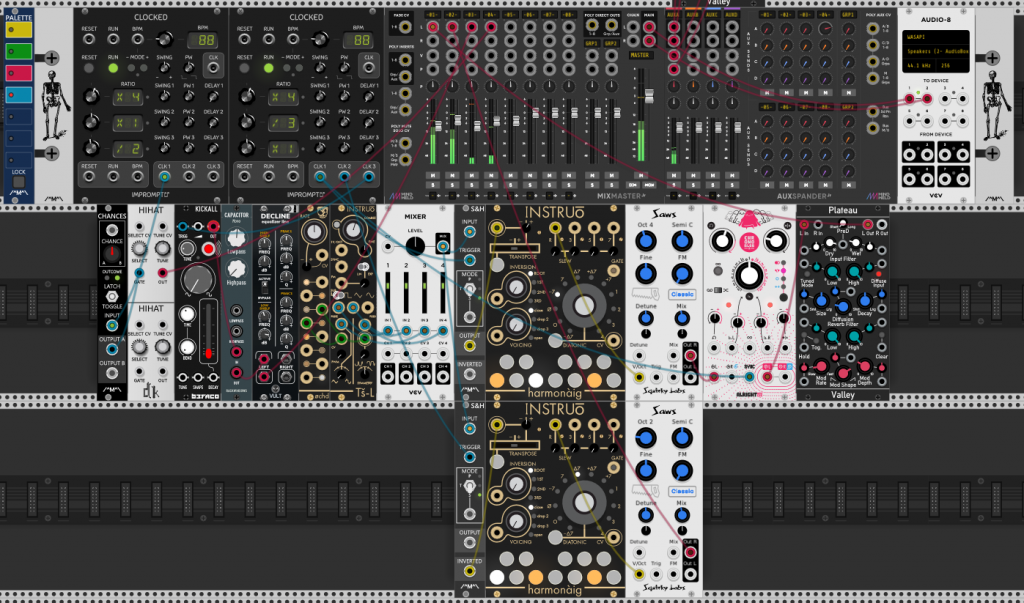
Task: Open 256 block size menu on Audio-8
Action: 953,65
